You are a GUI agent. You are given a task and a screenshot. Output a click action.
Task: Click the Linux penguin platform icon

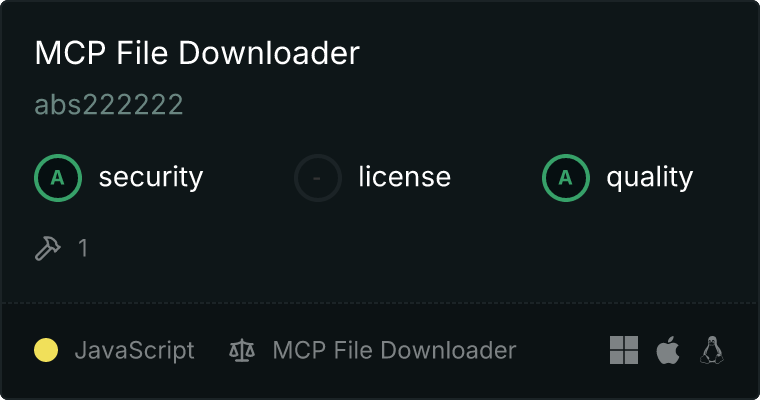click(712, 350)
